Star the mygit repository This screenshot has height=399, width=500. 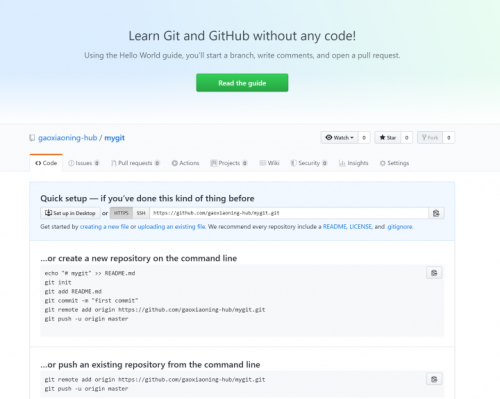coord(388,138)
